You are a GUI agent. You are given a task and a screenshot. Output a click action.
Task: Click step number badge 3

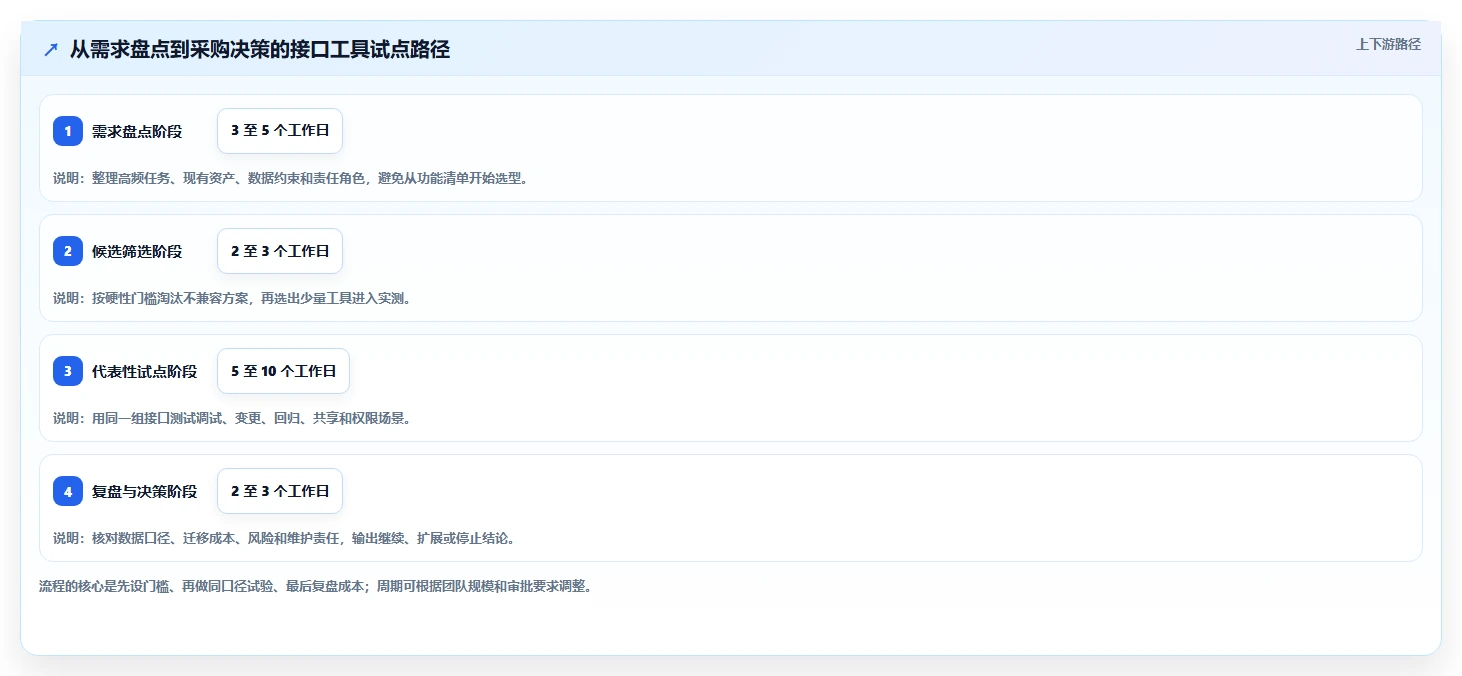68,371
